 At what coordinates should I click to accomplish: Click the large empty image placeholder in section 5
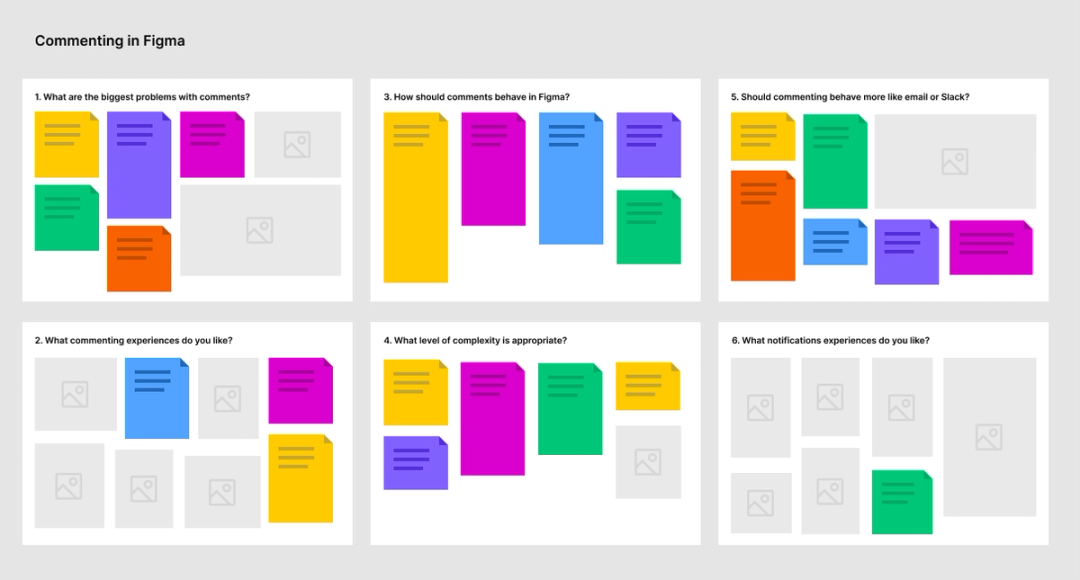954,161
